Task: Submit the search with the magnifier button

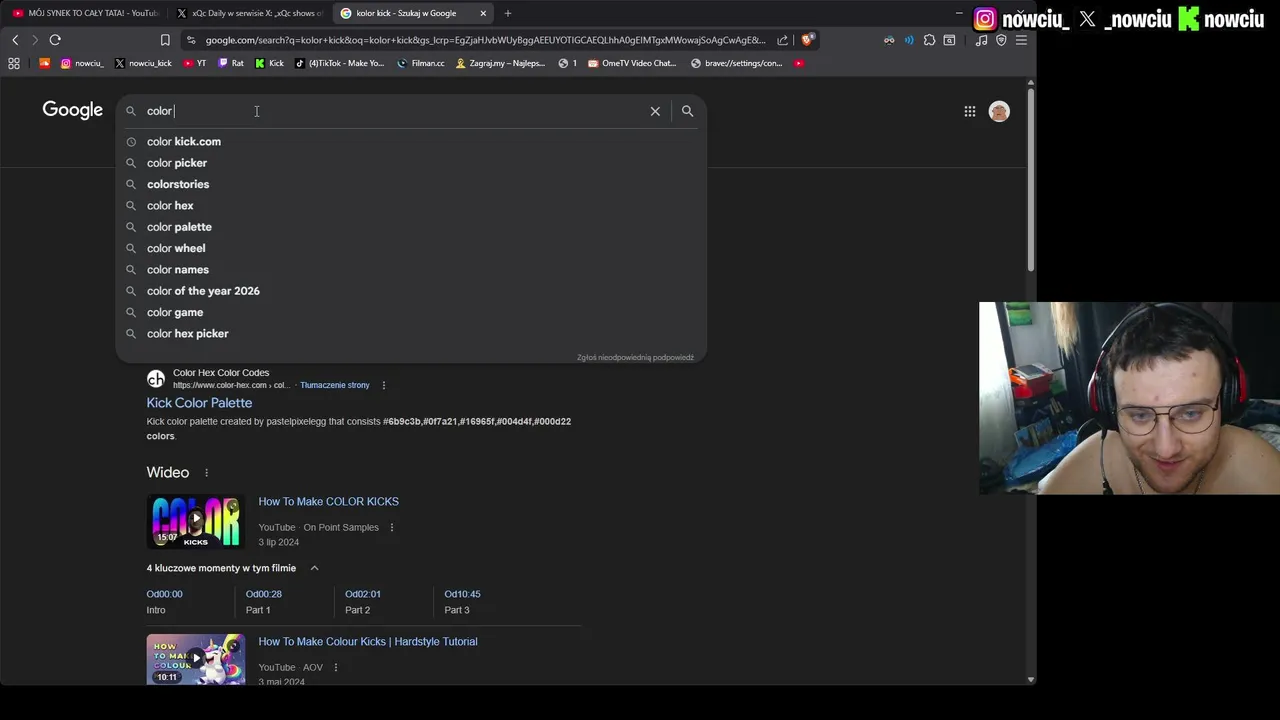Action: click(687, 111)
